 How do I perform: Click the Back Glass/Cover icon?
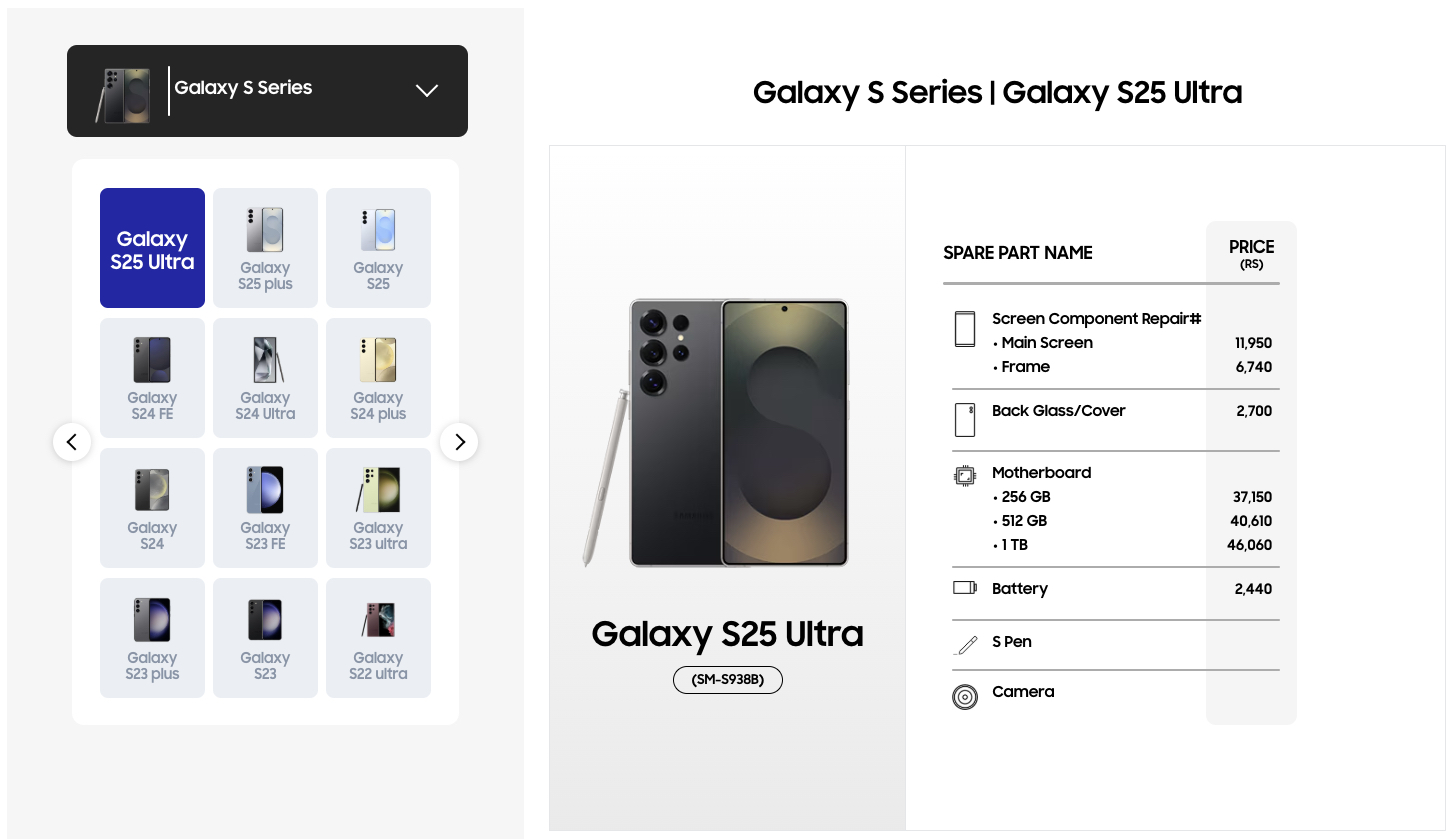(x=965, y=420)
